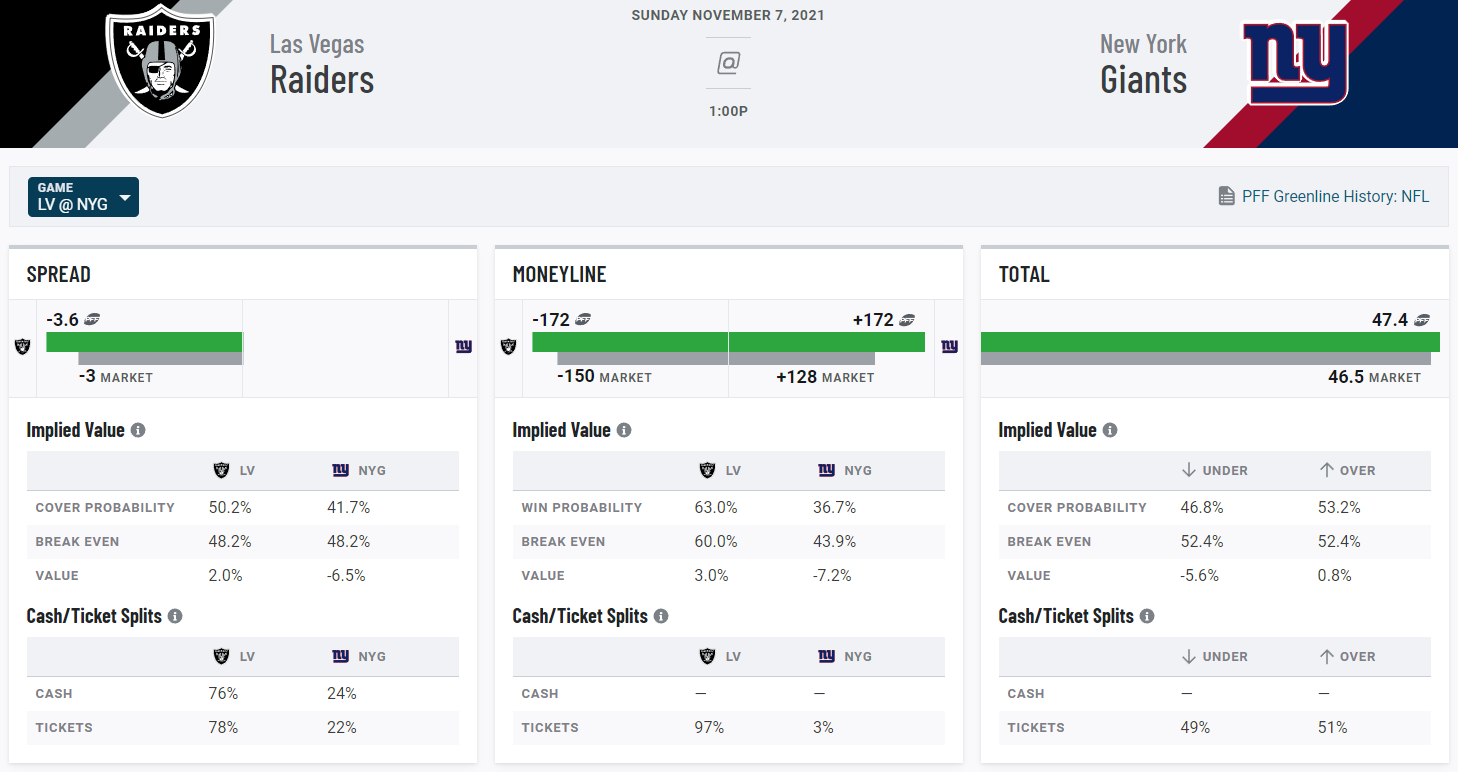The image size is (1458, 772).
Task: Click the MONEYLINE panel heading
Action: [x=559, y=274]
